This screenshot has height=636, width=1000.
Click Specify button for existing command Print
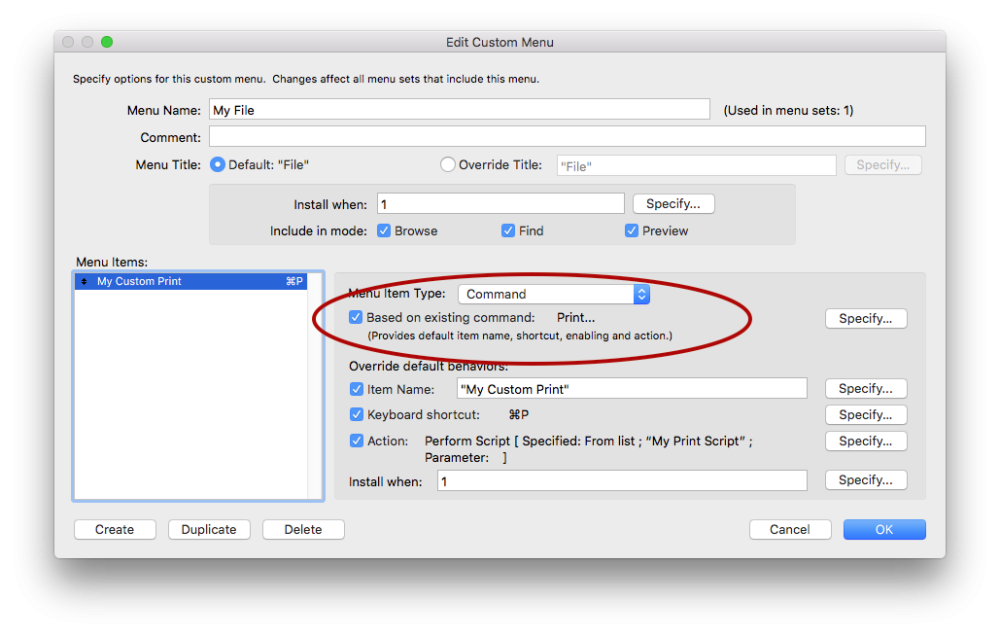coord(865,319)
